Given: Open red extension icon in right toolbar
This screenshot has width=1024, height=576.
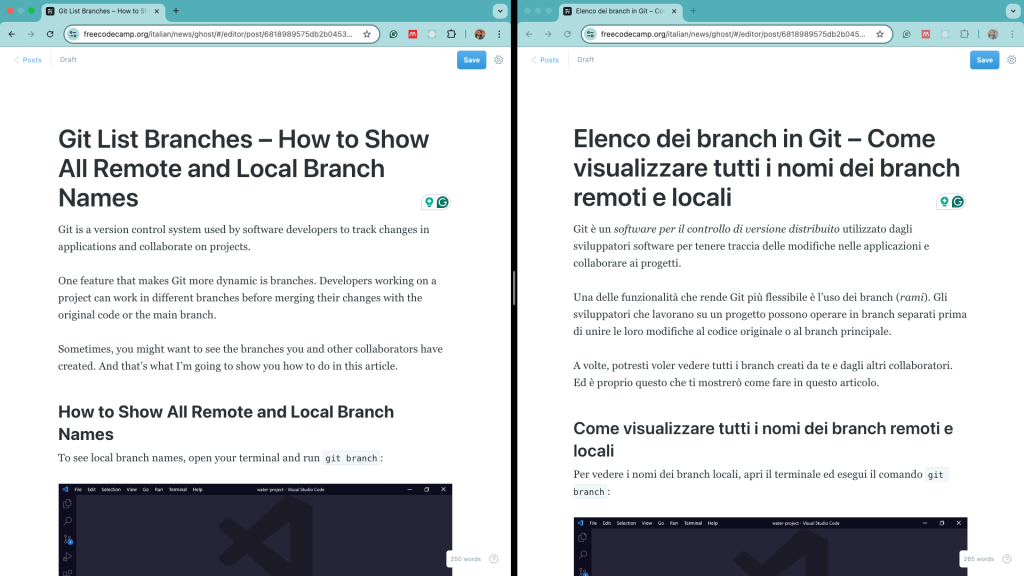Looking at the screenshot, I should [x=926, y=34].
